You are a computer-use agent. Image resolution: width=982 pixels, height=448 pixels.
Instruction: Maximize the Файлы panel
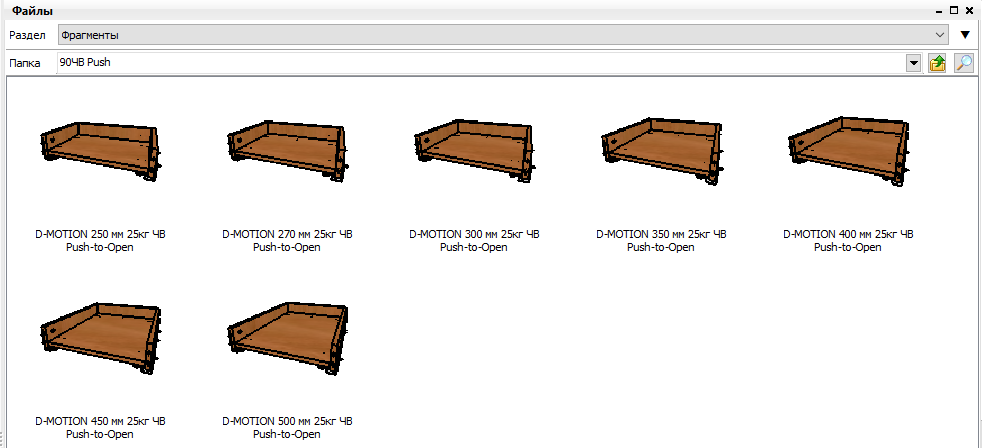[x=953, y=10]
